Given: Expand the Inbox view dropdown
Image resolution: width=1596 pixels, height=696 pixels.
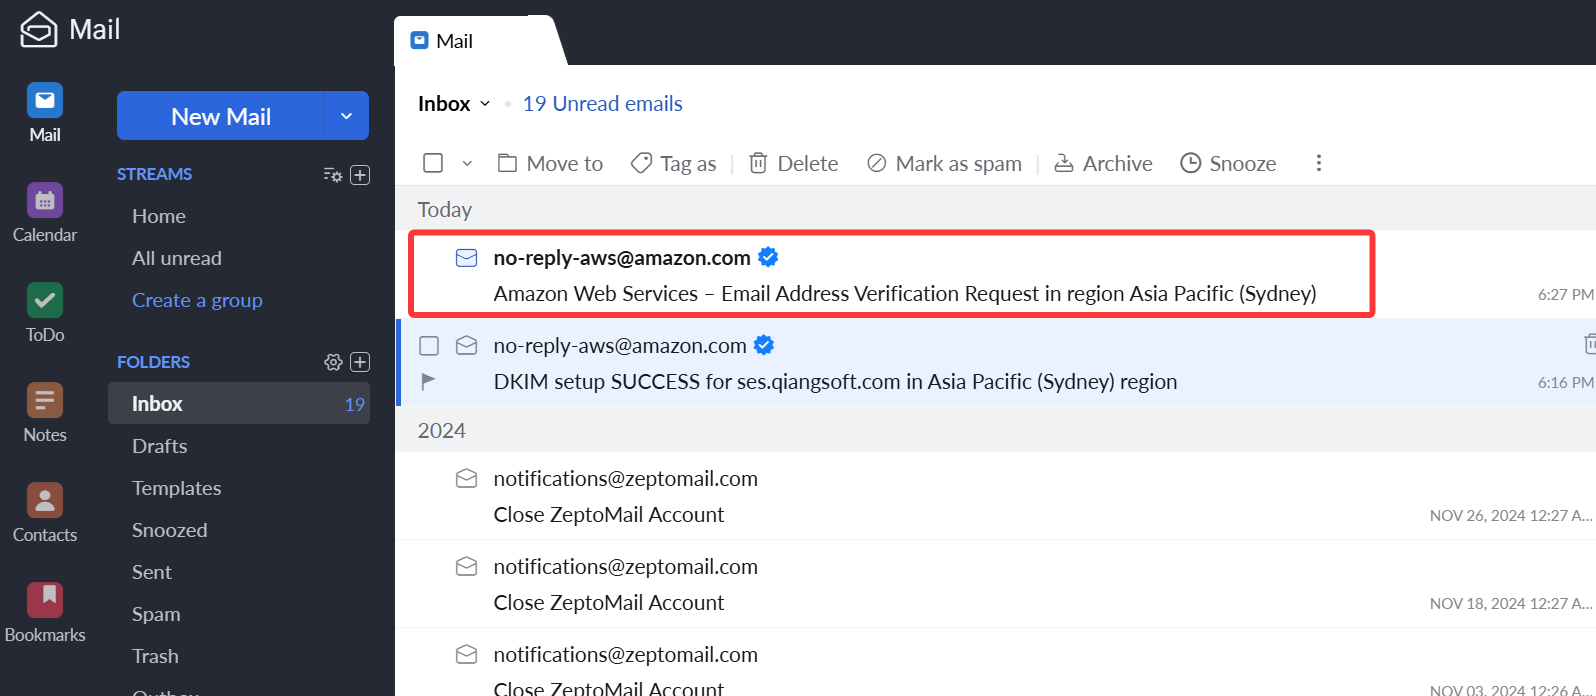Looking at the screenshot, I should (x=485, y=104).
